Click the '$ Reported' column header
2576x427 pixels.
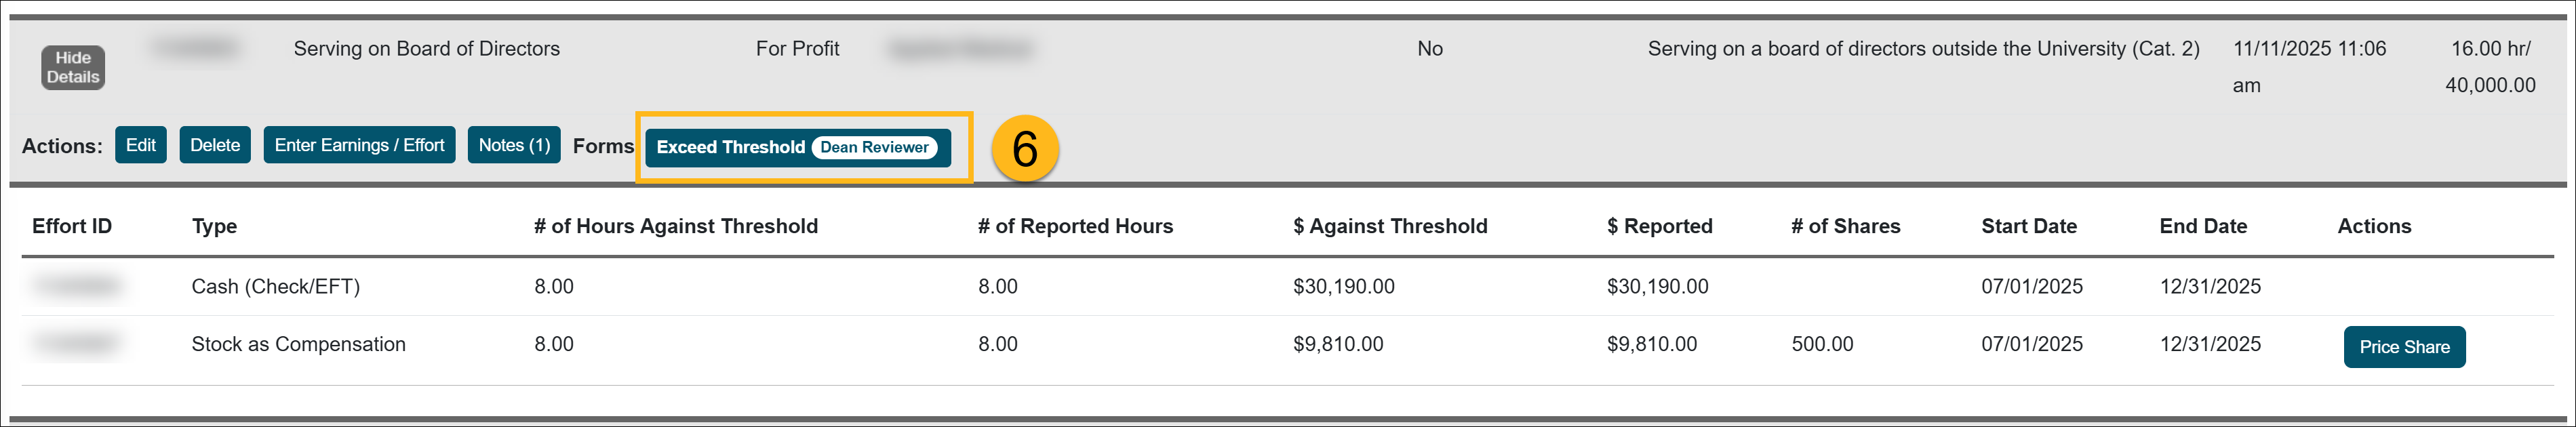[1659, 226]
